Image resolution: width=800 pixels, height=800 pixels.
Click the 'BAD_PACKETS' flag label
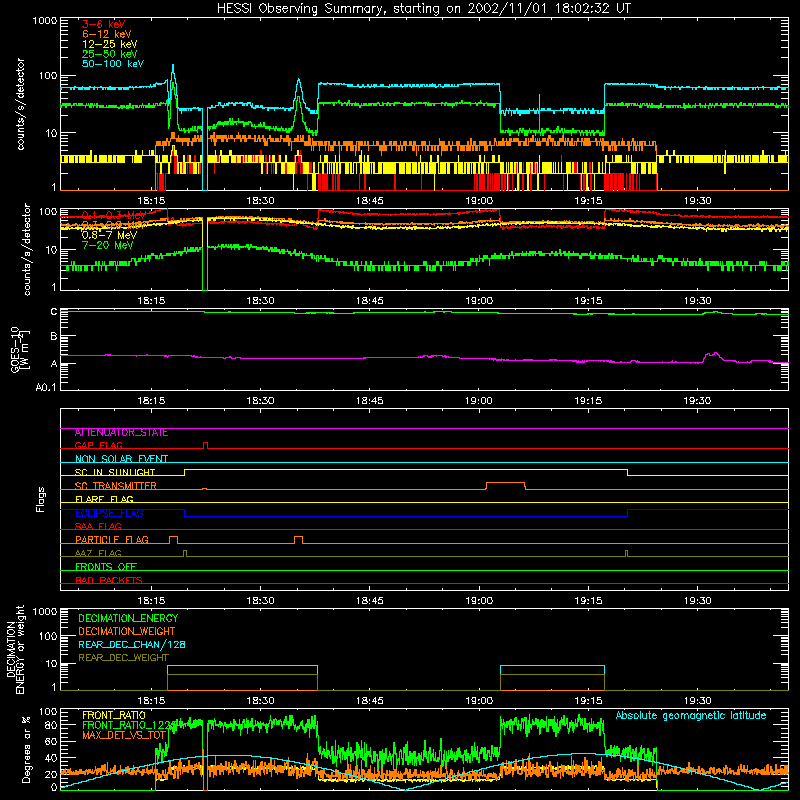click(x=109, y=580)
